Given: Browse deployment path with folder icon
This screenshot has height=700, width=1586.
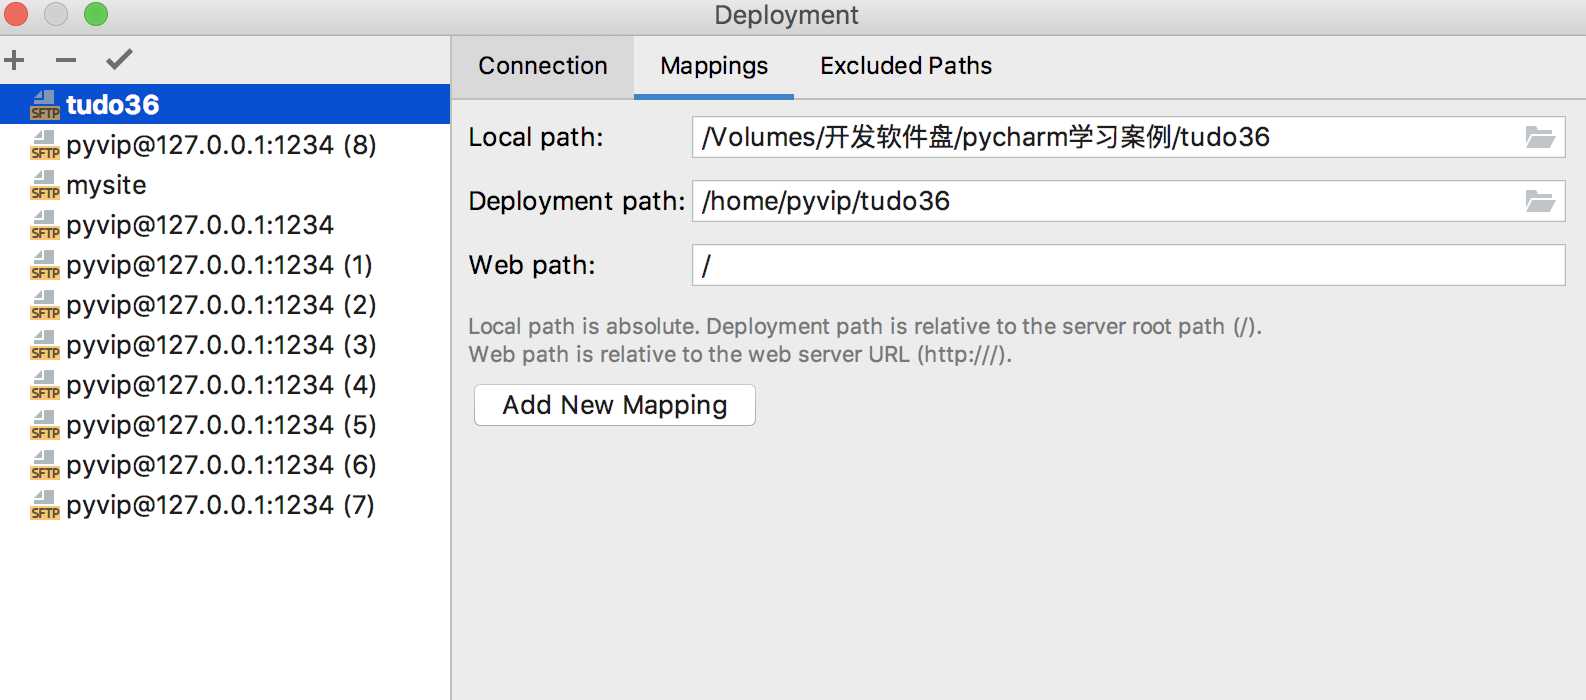Looking at the screenshot, I should [1540, 201].
